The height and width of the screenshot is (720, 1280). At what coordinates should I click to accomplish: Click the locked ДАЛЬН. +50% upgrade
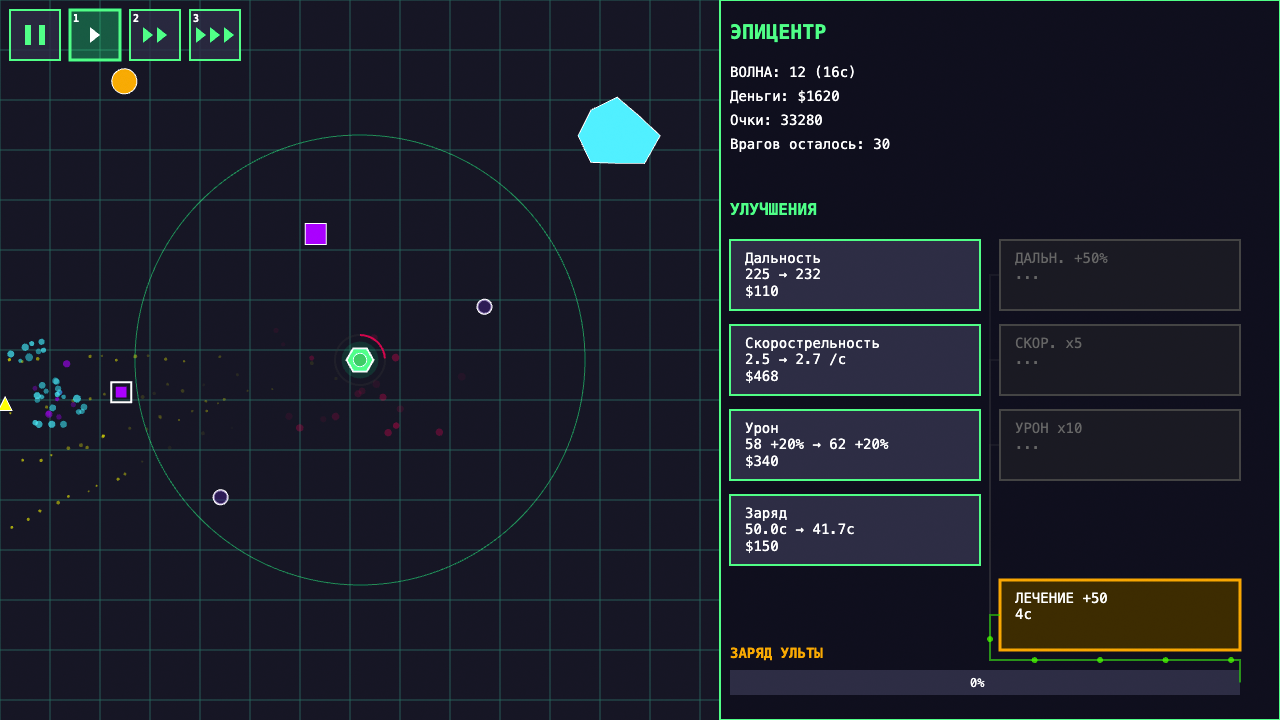pos(1120,275)
